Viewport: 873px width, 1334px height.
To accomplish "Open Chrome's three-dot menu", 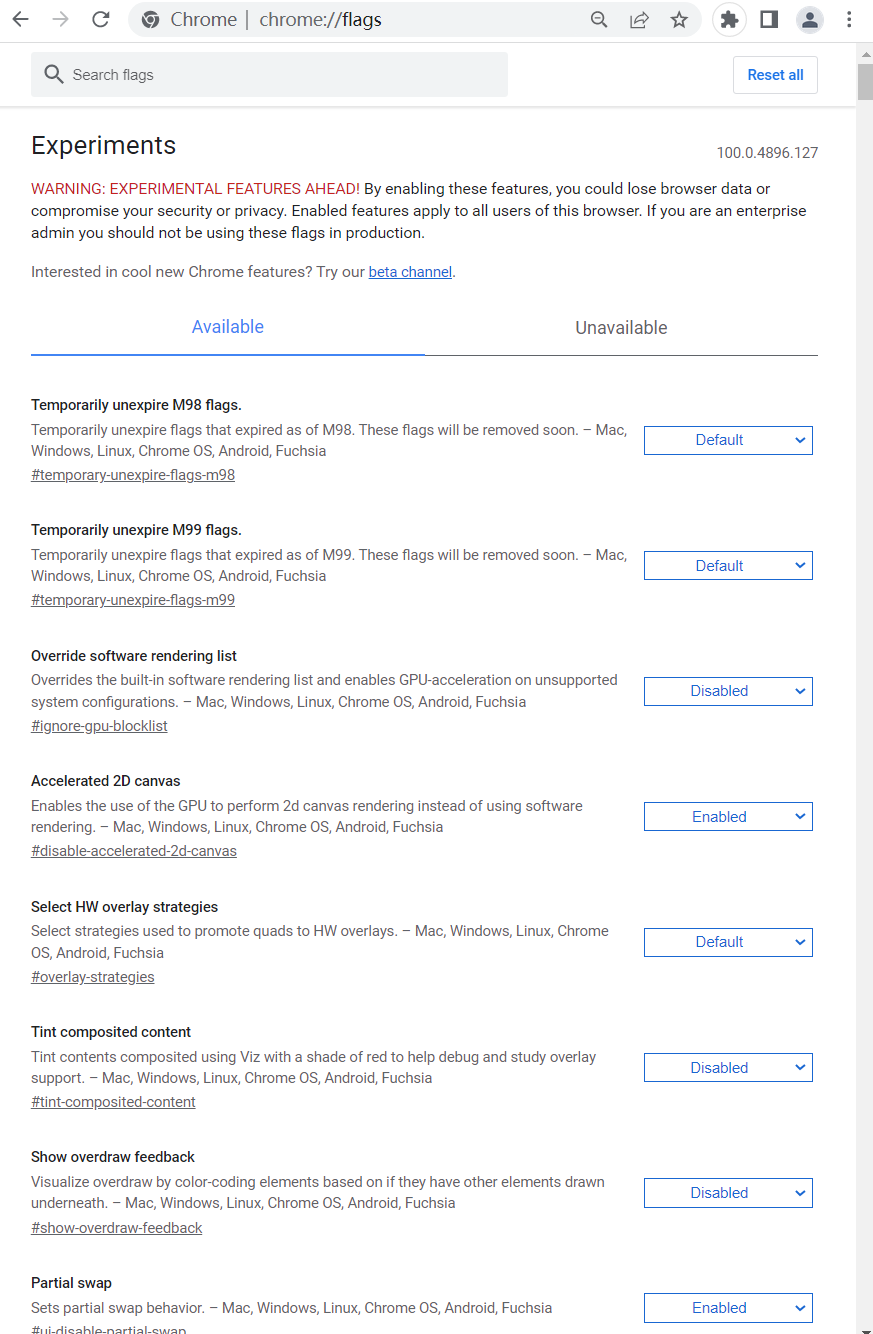I will click(849, 19).
